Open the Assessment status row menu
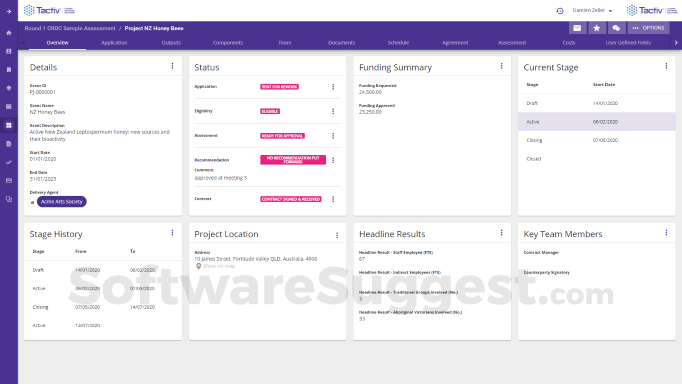The height and width of the screenshot is (384, 682). click(x=333, y=136)
